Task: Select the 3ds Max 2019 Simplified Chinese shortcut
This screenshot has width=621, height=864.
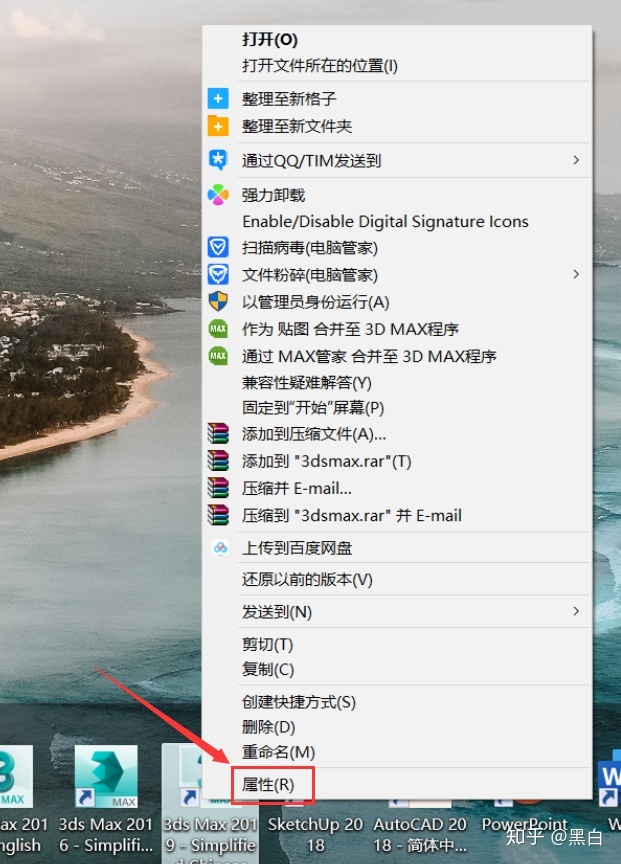Action: click(209, 804)
